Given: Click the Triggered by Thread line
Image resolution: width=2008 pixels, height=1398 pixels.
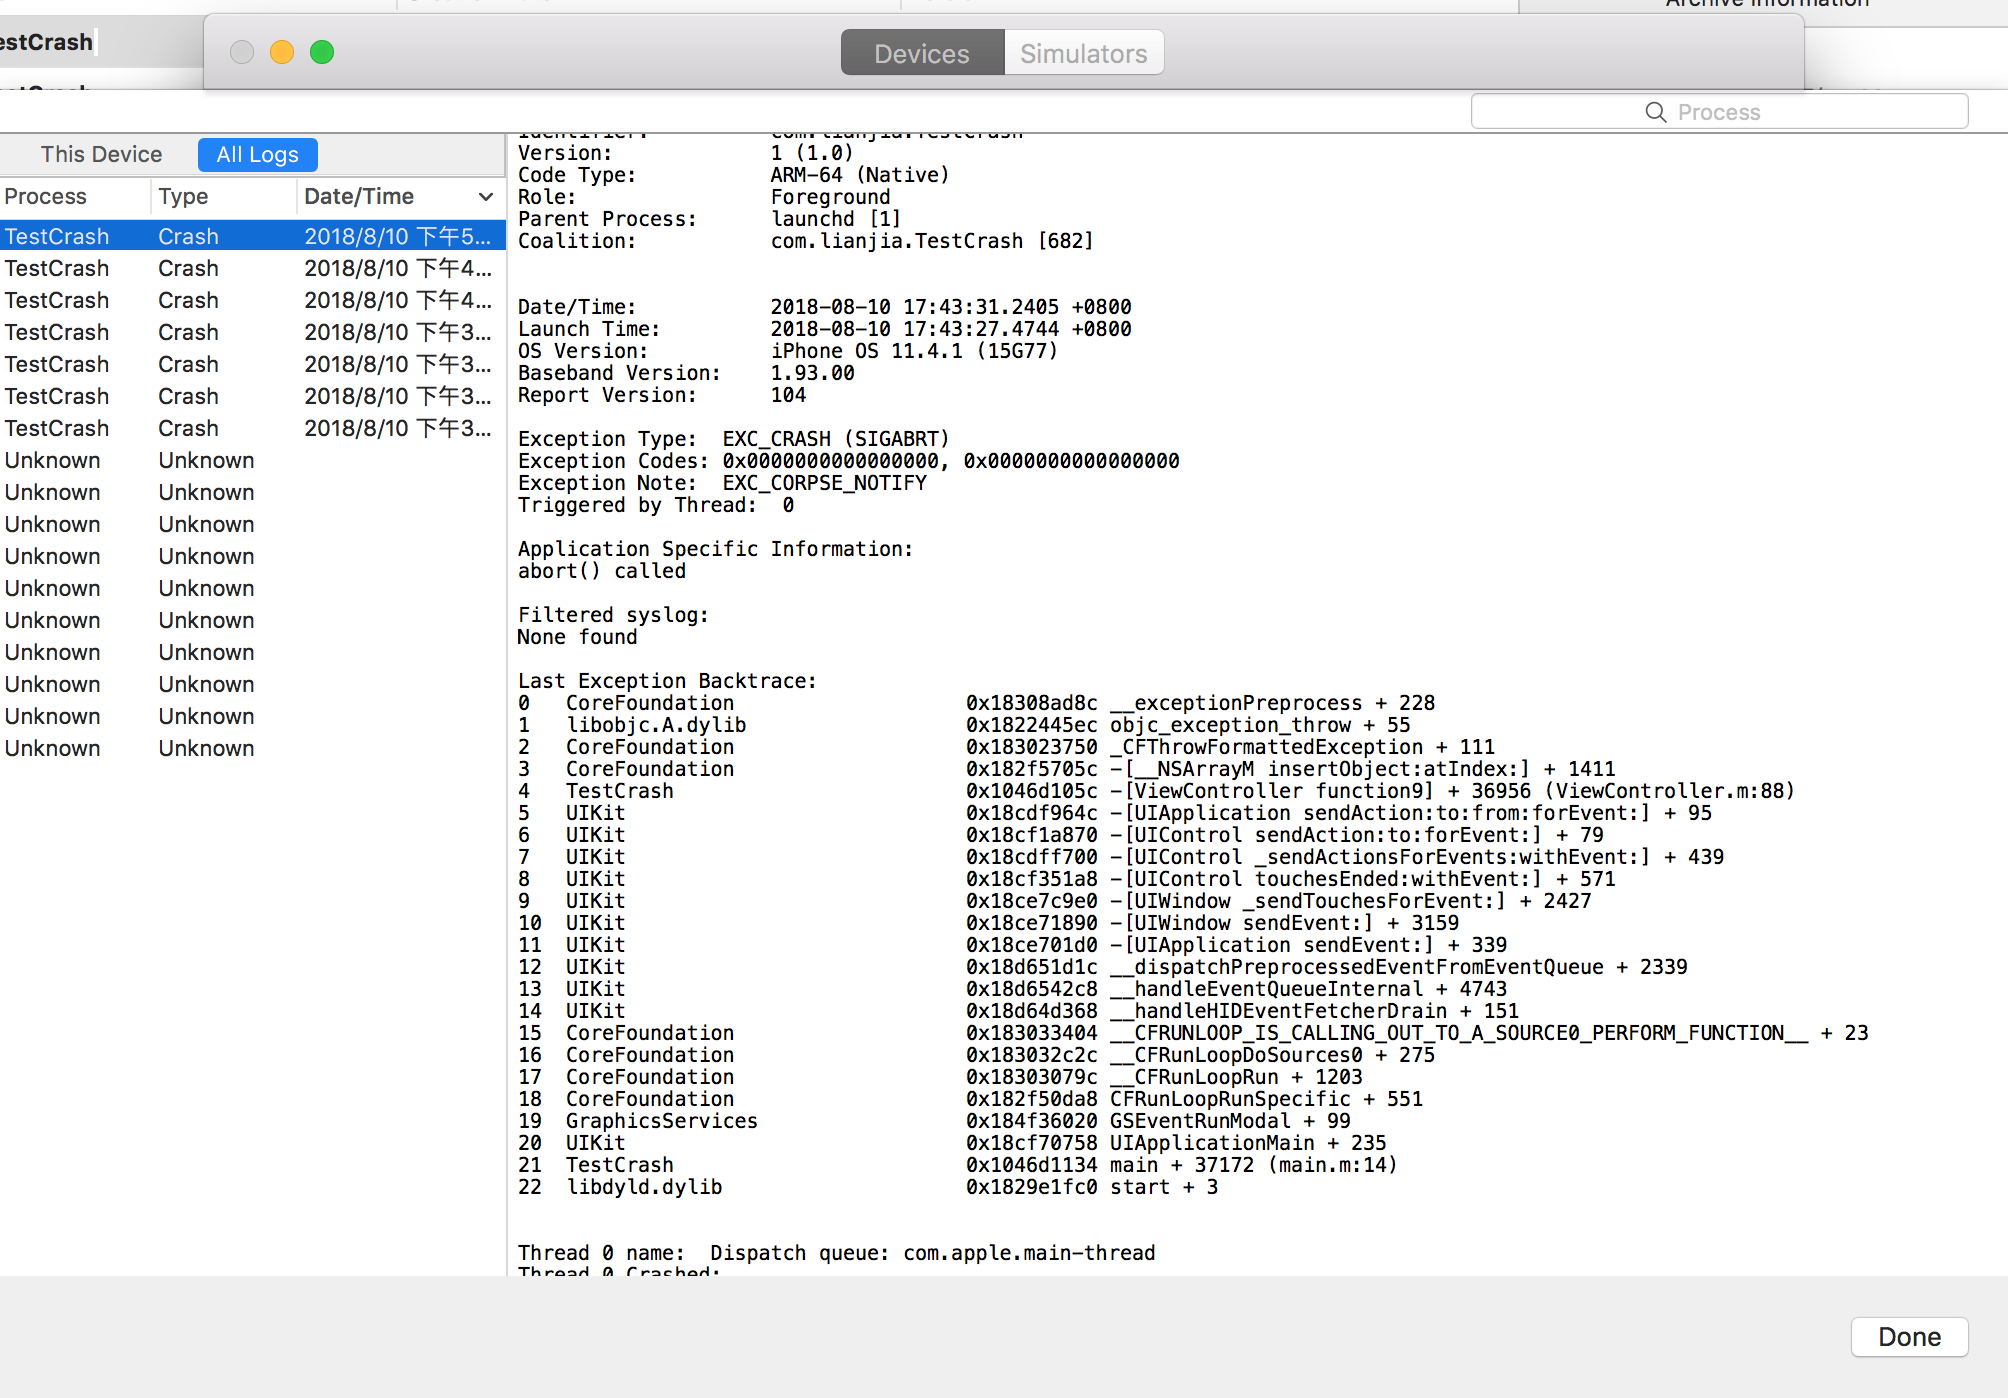Looking at the screenshot, I should [x=656, y=505].
